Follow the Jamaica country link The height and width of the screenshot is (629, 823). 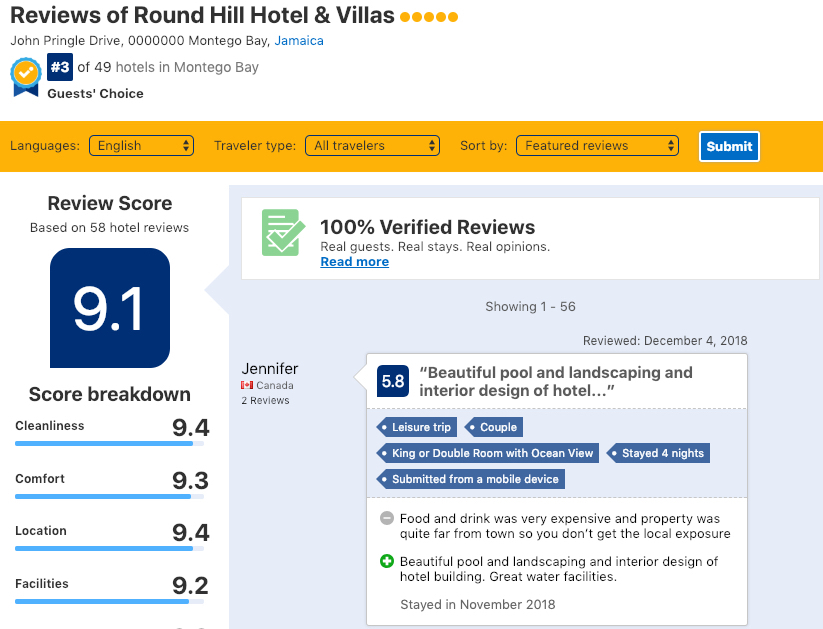(299, 40)
